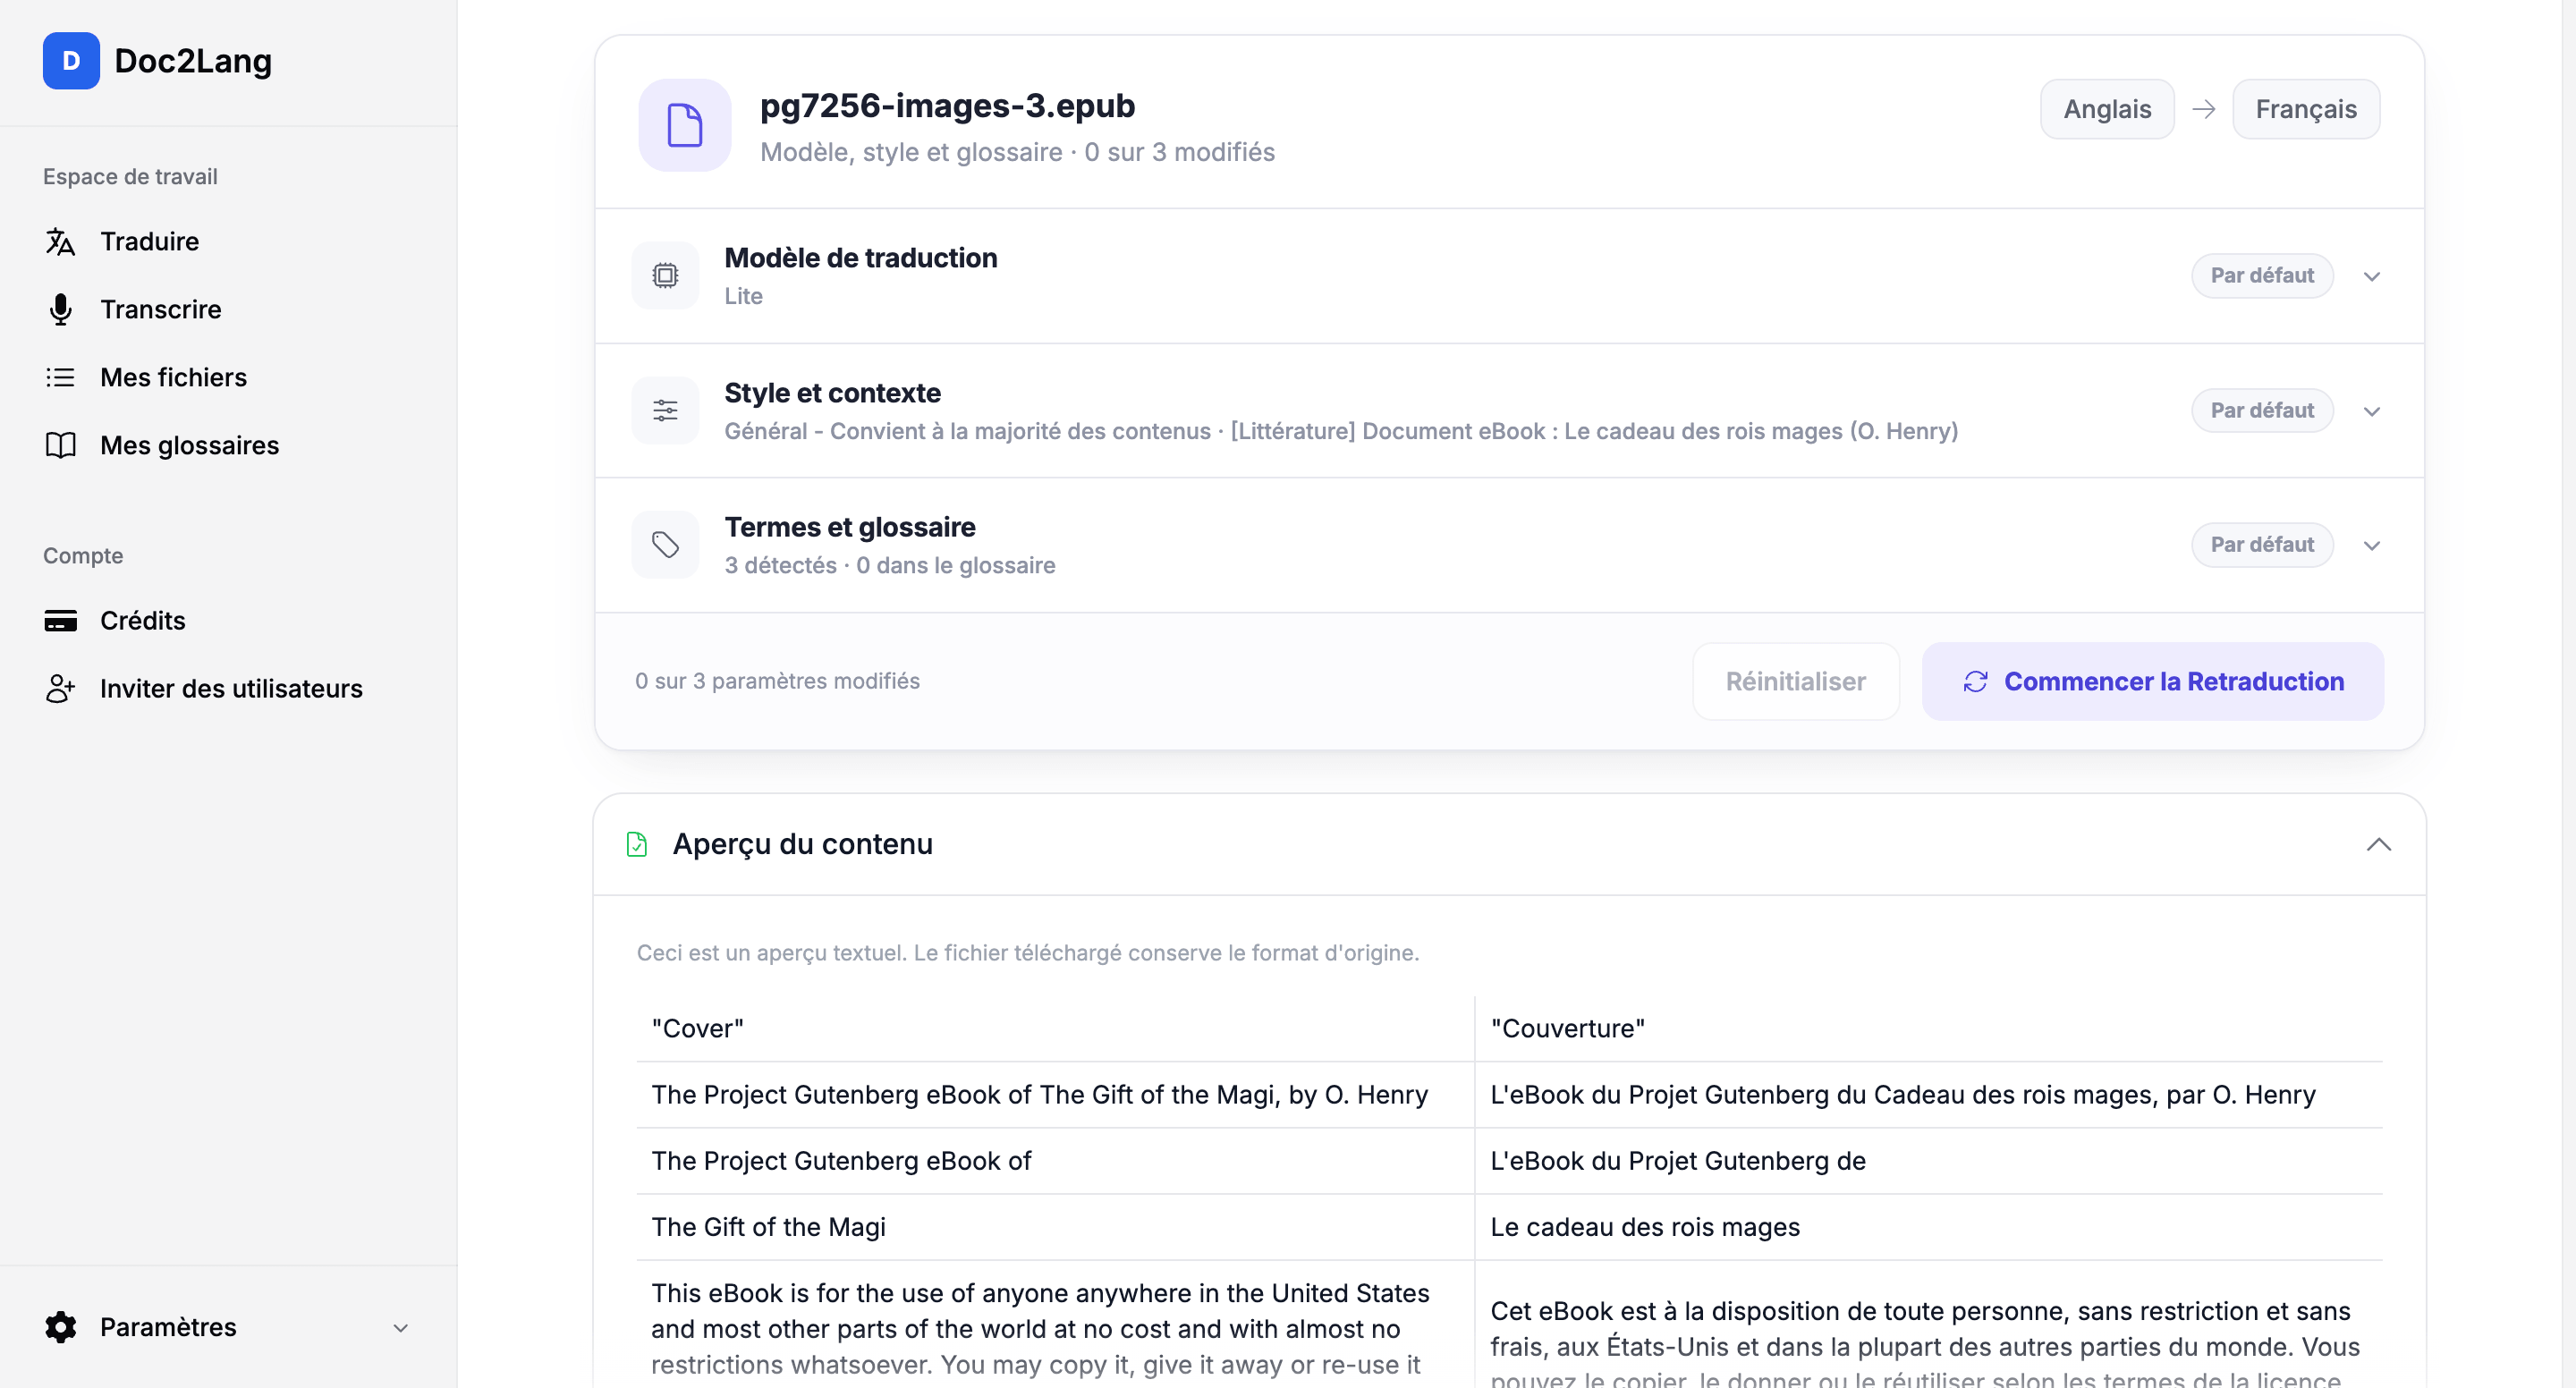
Task: Click the epub file document icon
Action: click(x=685, y=126)
